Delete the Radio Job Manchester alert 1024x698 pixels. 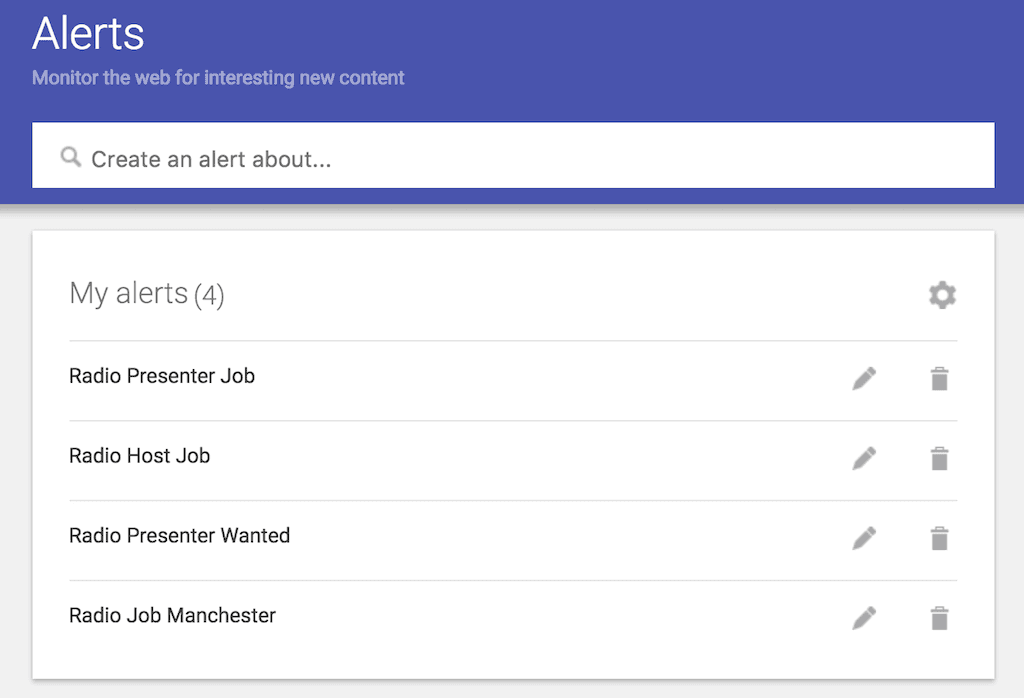(939, 618)
